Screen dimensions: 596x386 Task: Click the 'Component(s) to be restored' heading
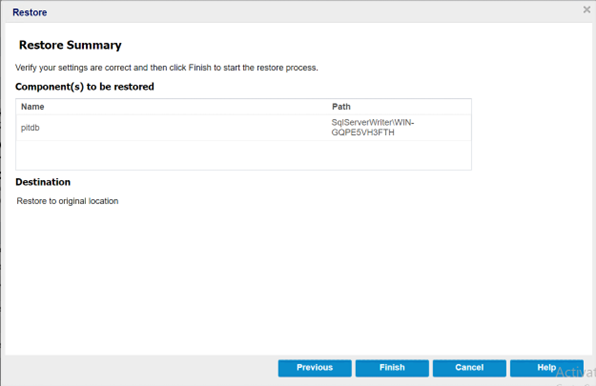point(85,87)
